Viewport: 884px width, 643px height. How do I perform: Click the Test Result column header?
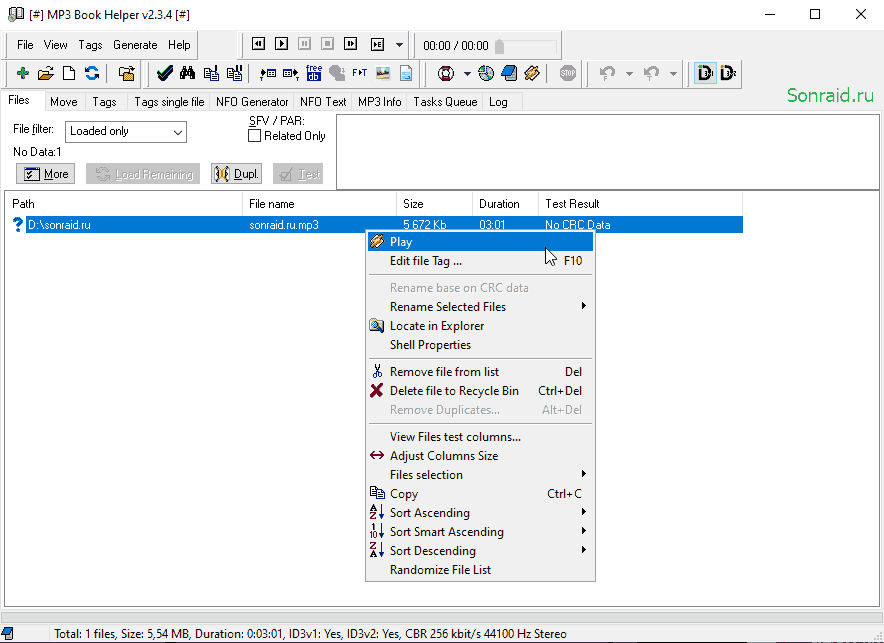pos(640,204)
